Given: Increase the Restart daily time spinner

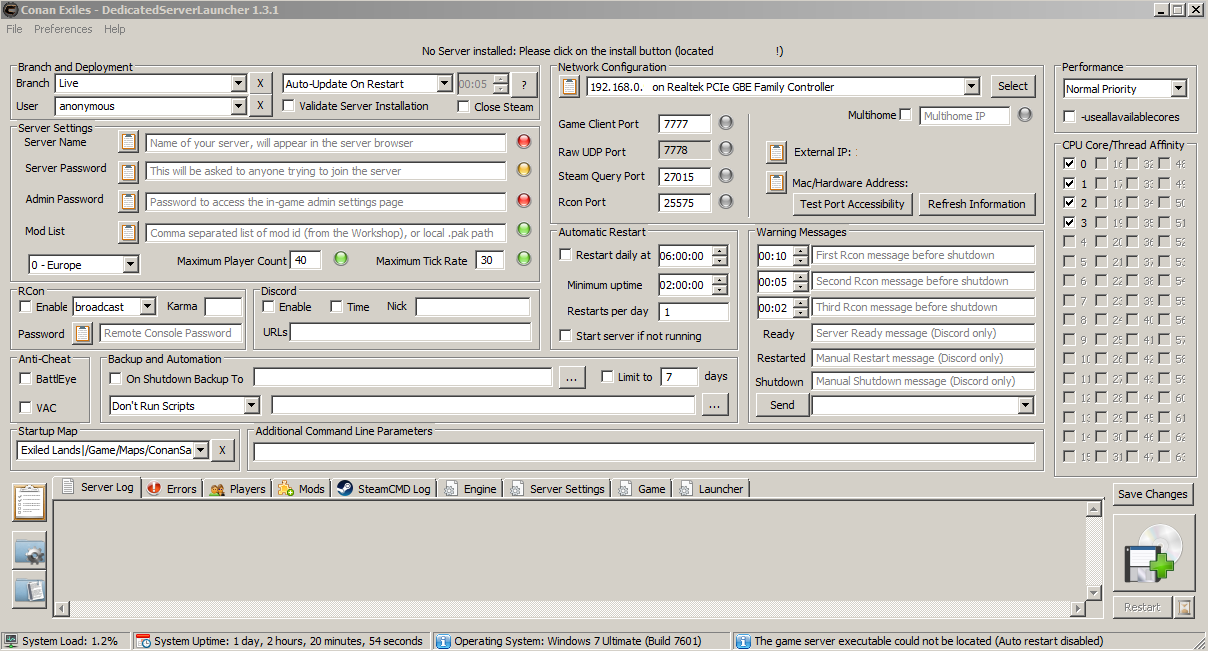Looking at the screenshot, I should 720,251.
